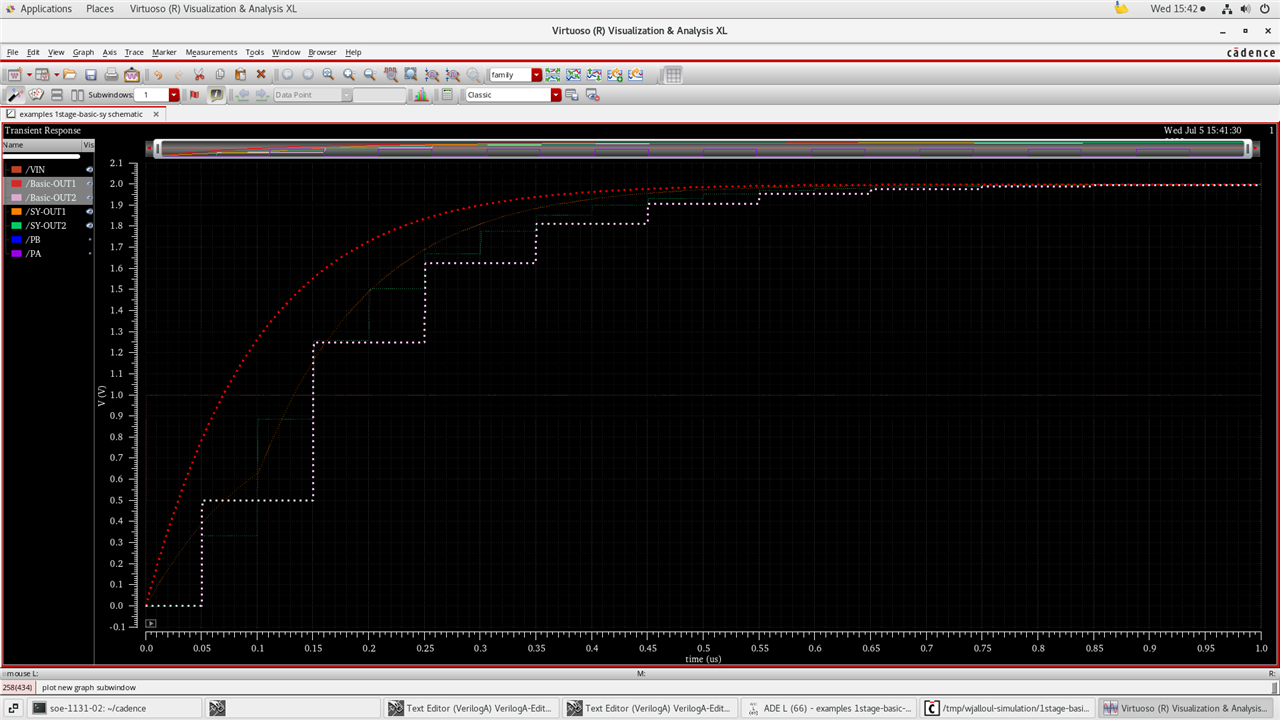Click the paste clipboard icon
Viewport: 1280px width, 720px height.
[x=240, y=75]
